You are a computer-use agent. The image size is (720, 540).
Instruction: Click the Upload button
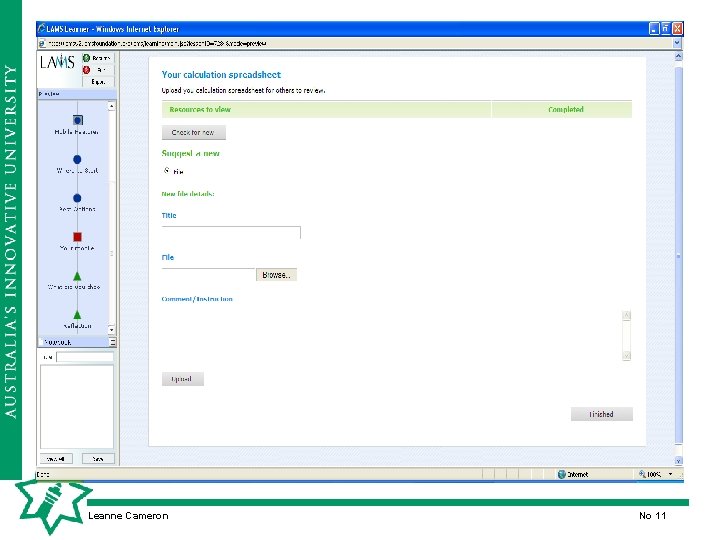click(182, 379)
